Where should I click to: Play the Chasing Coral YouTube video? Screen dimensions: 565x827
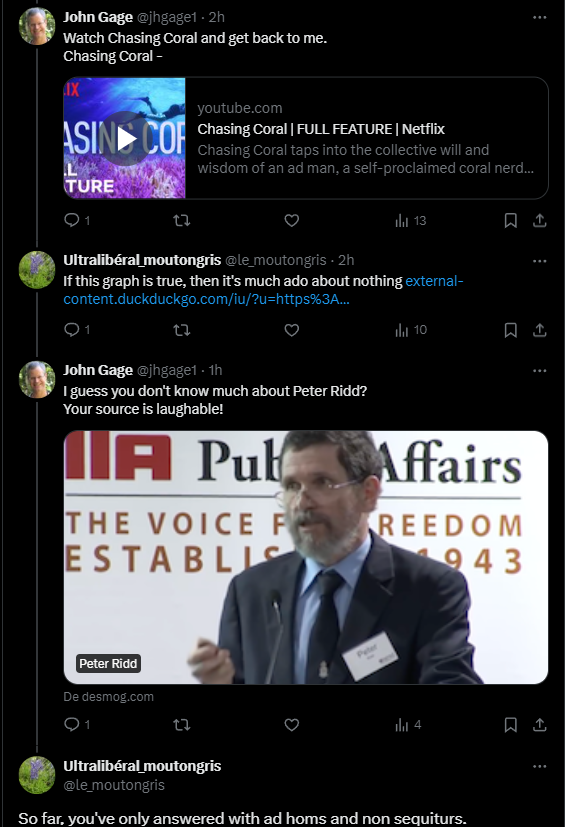pyautogui.click(x=125, y=138)
